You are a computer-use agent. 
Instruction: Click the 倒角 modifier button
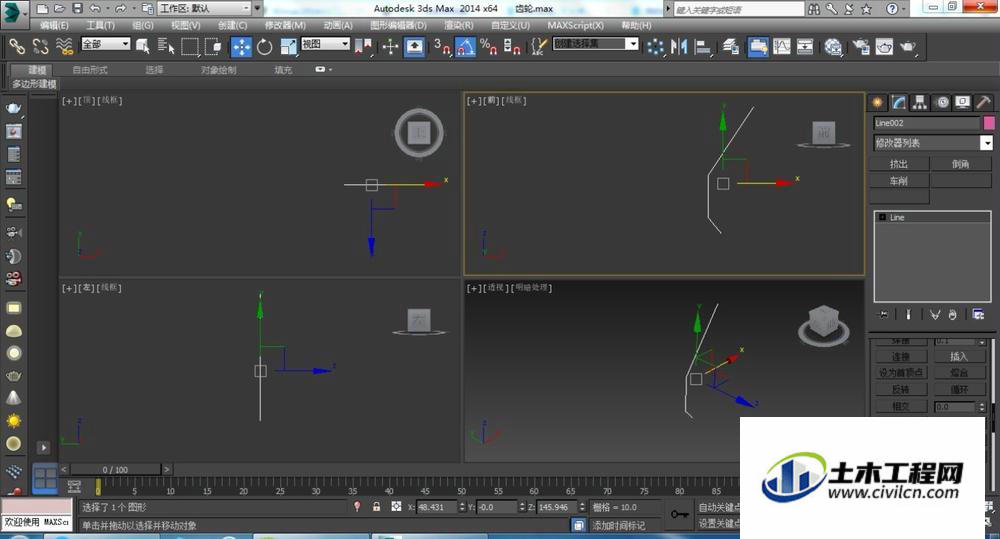tap(960, 164)
